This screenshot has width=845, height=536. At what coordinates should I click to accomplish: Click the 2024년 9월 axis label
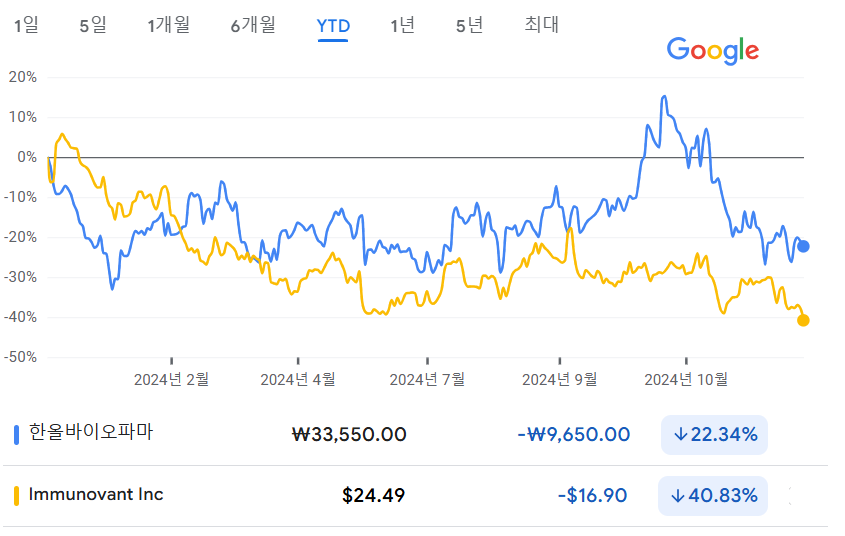[559, 380]
